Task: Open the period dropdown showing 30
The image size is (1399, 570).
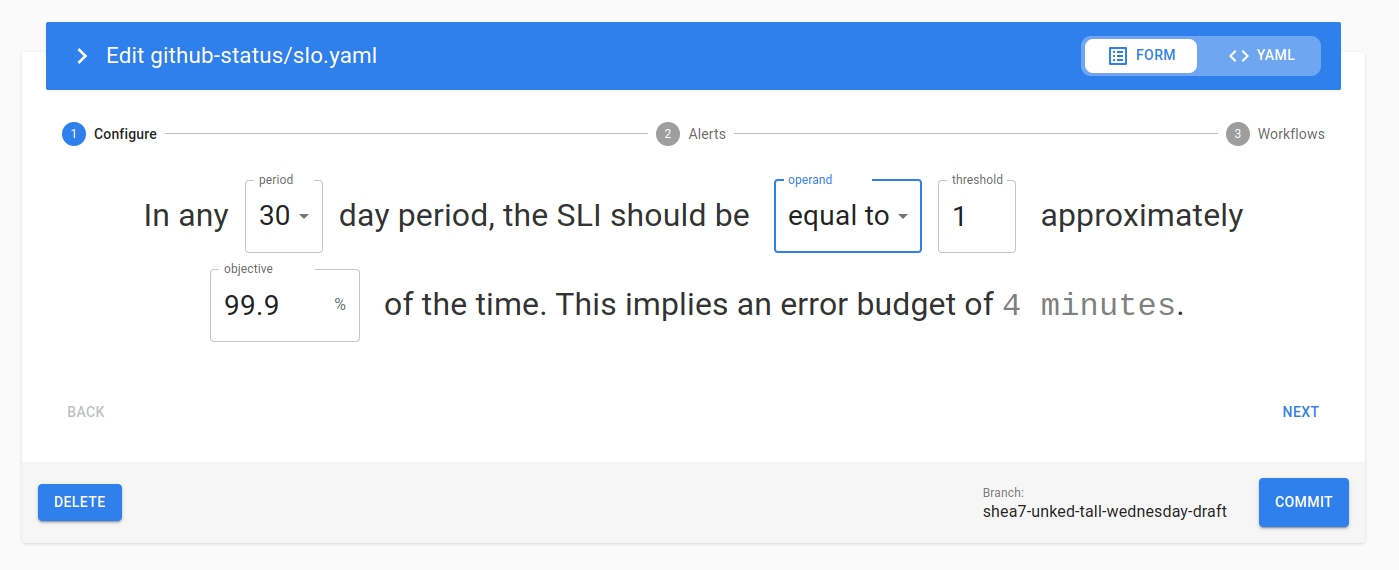Action: [x=283, y=216]
